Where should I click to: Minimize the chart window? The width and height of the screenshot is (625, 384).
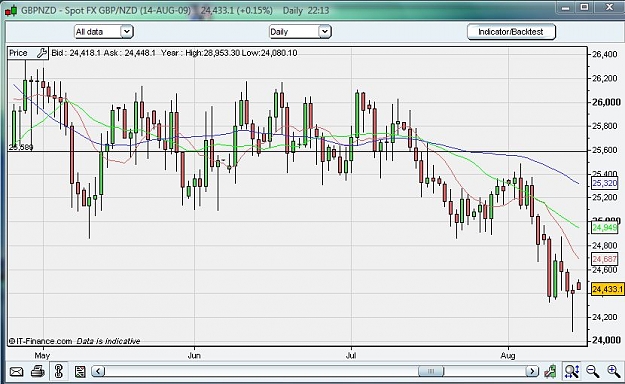tap(566, 7)
